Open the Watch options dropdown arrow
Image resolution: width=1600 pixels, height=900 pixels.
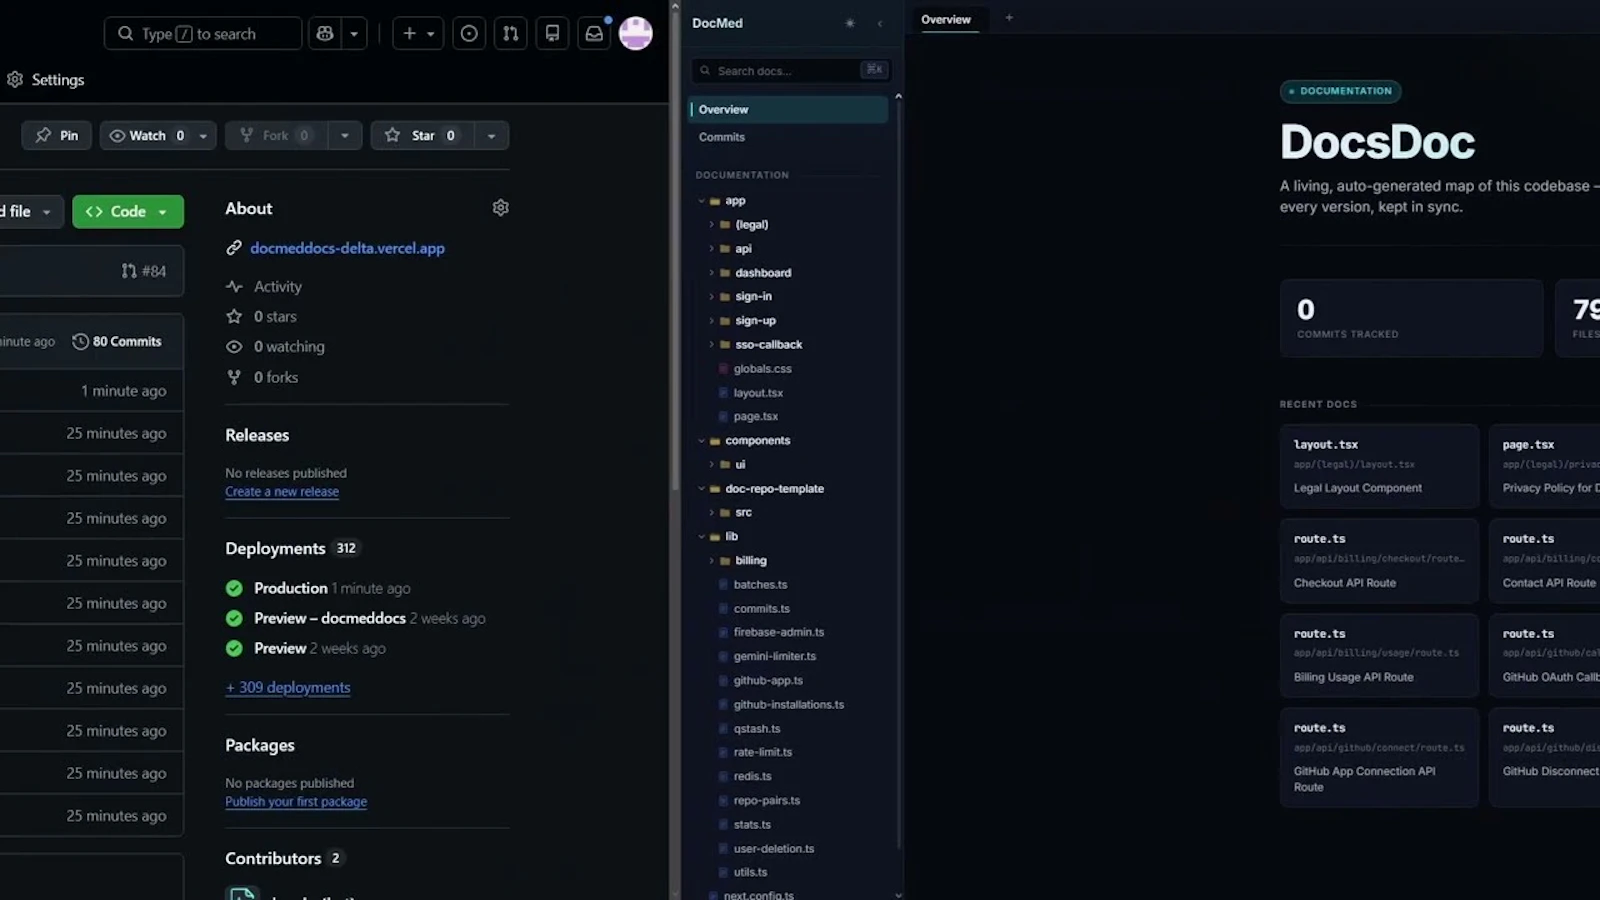coord(204,136)
